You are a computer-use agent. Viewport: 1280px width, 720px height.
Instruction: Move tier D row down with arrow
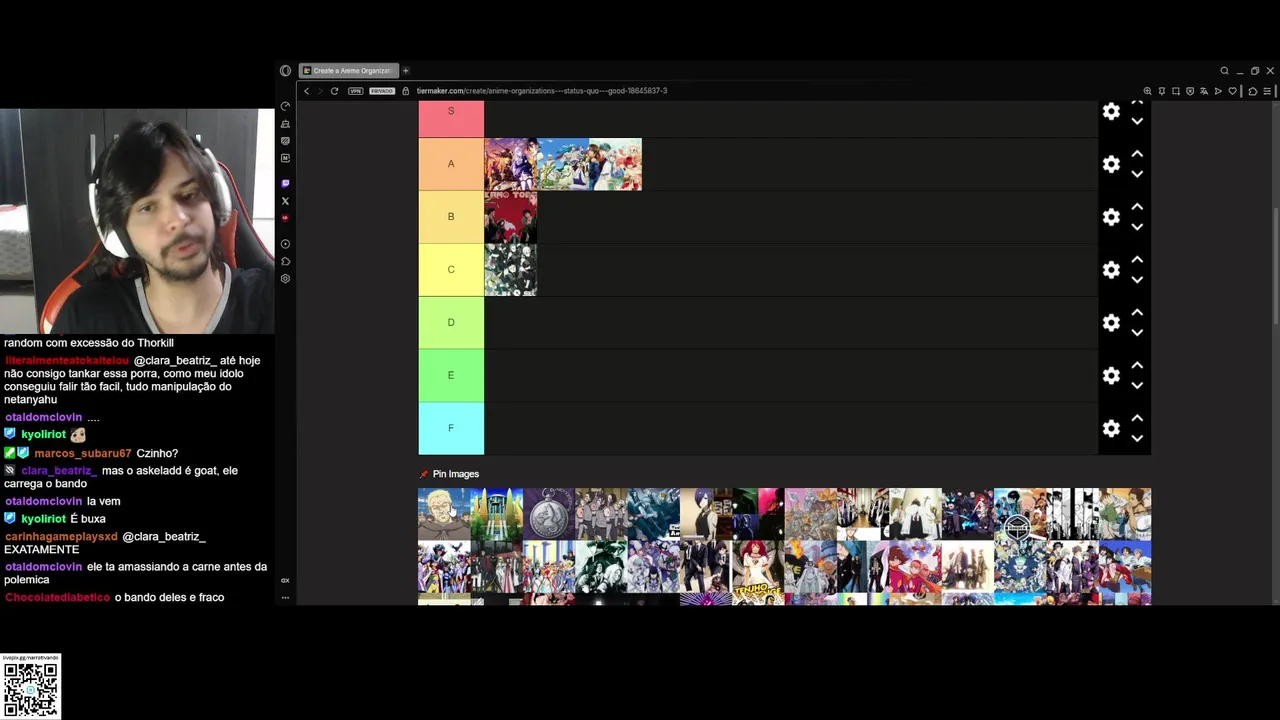(1137, 333)
